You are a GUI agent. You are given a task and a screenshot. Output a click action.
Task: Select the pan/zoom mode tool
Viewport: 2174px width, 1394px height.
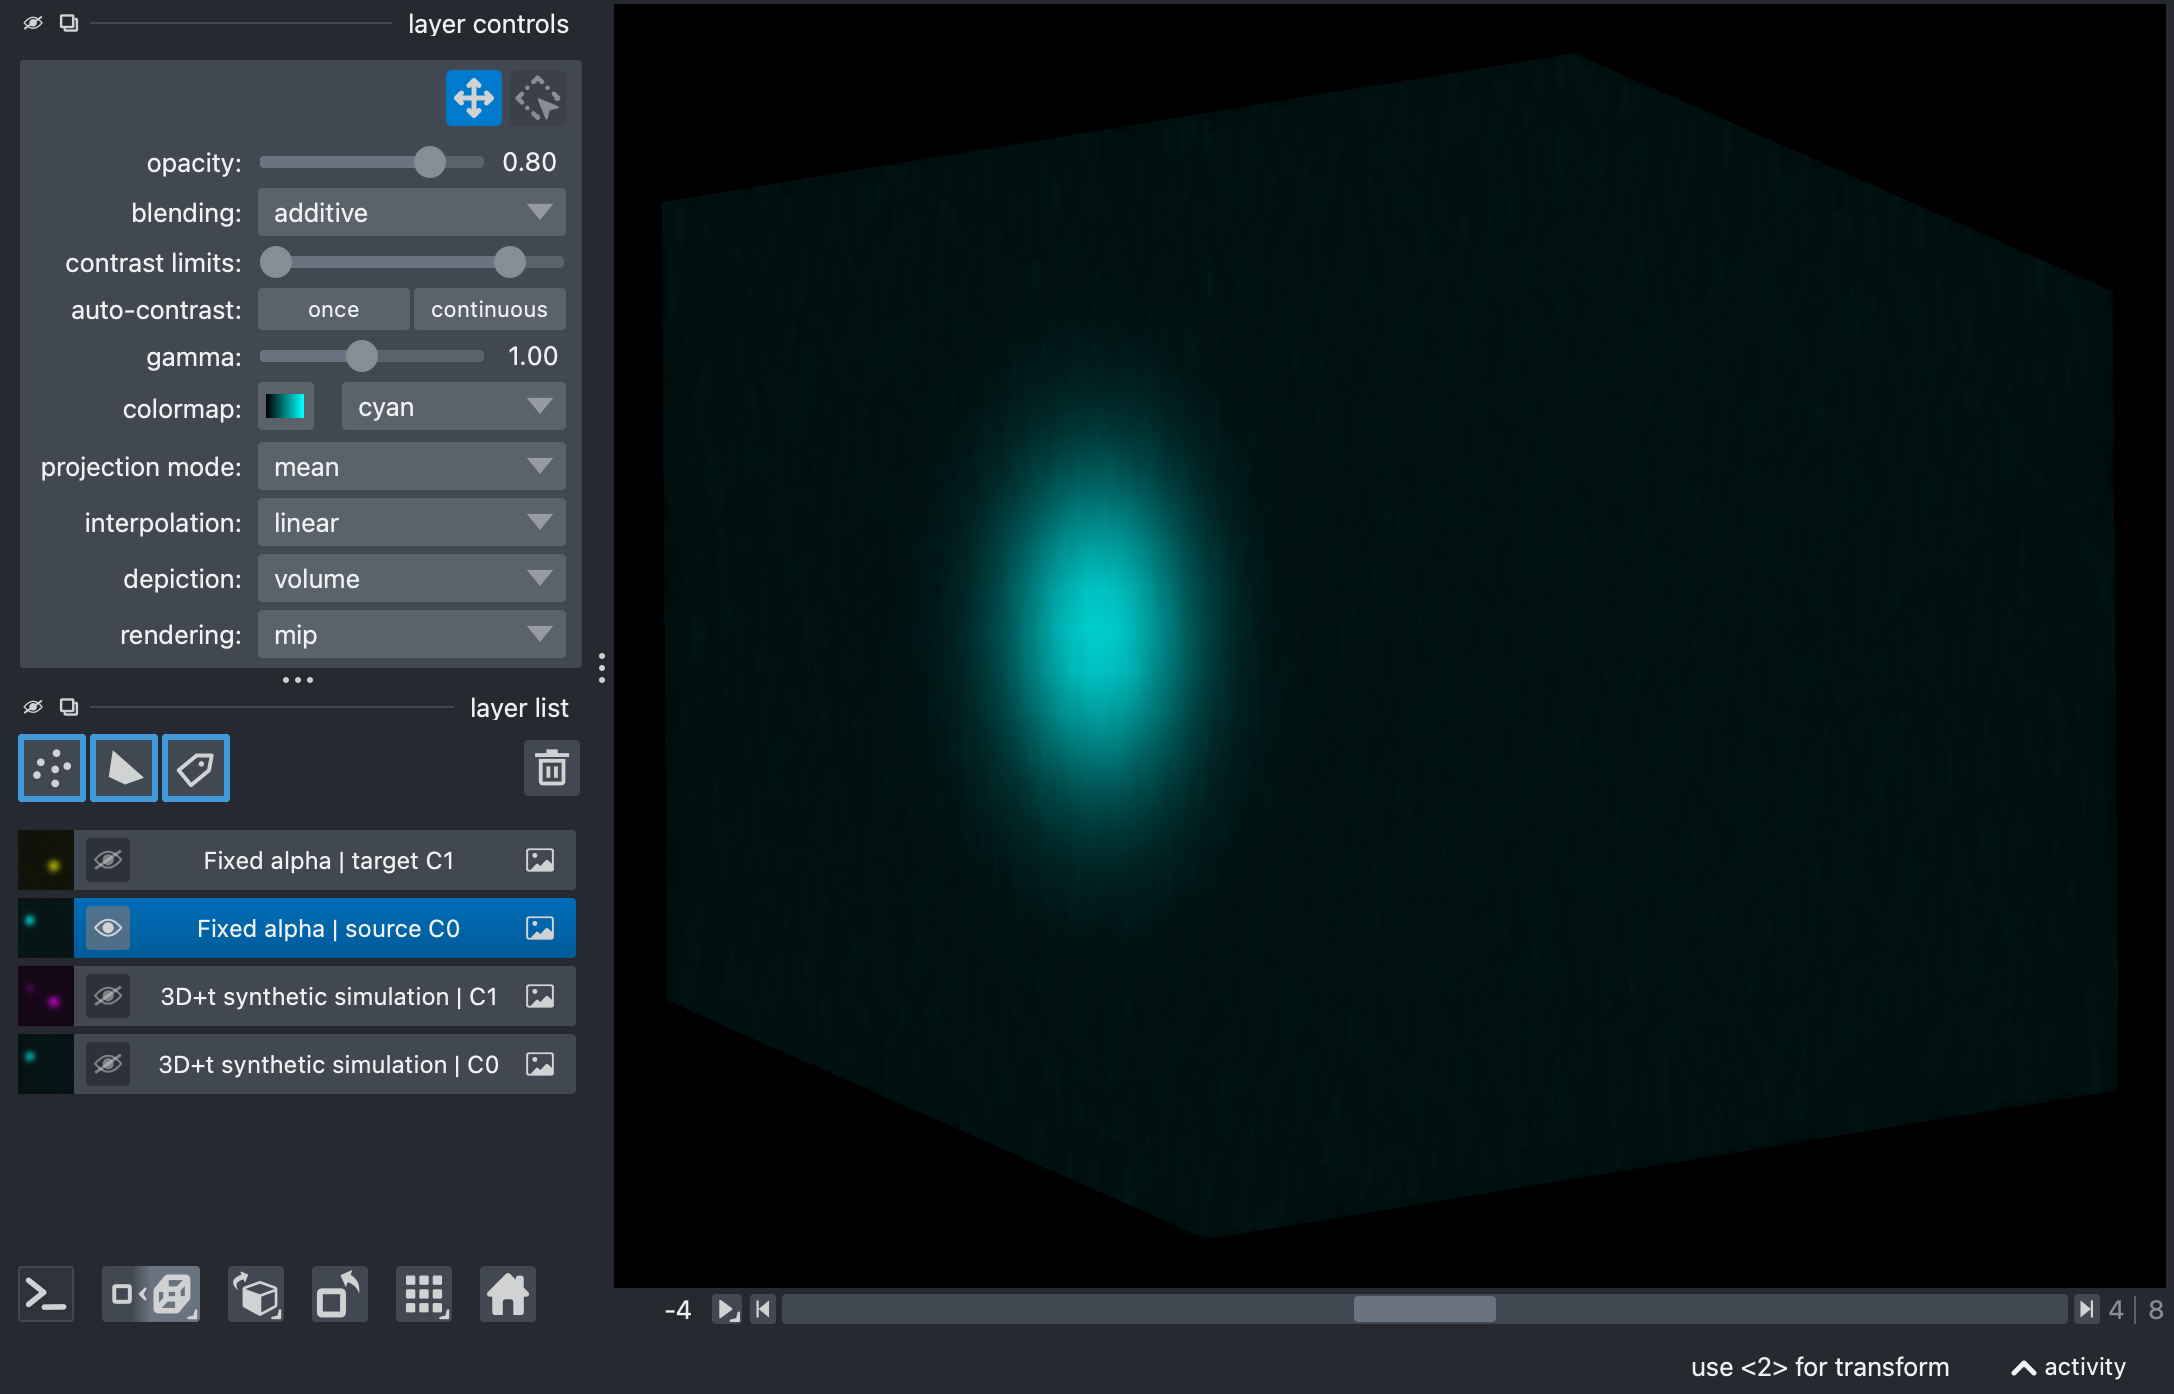[473, 98]
